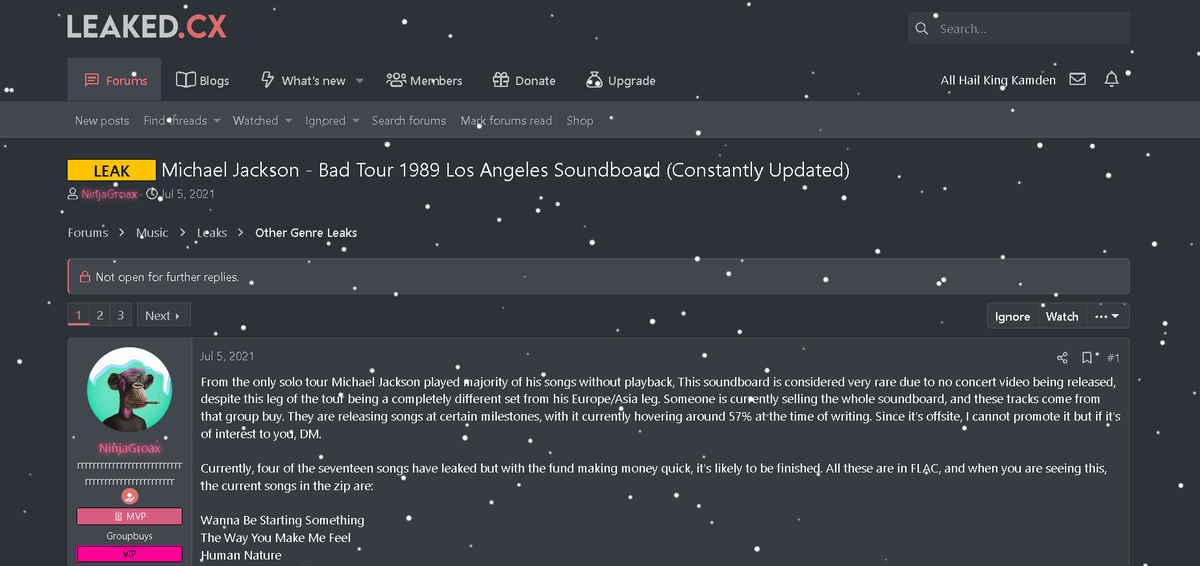The height and width of the screenshot is (566, 1200).
Task: Open NinjaGroax username under avatar
Action: point(130,449)
